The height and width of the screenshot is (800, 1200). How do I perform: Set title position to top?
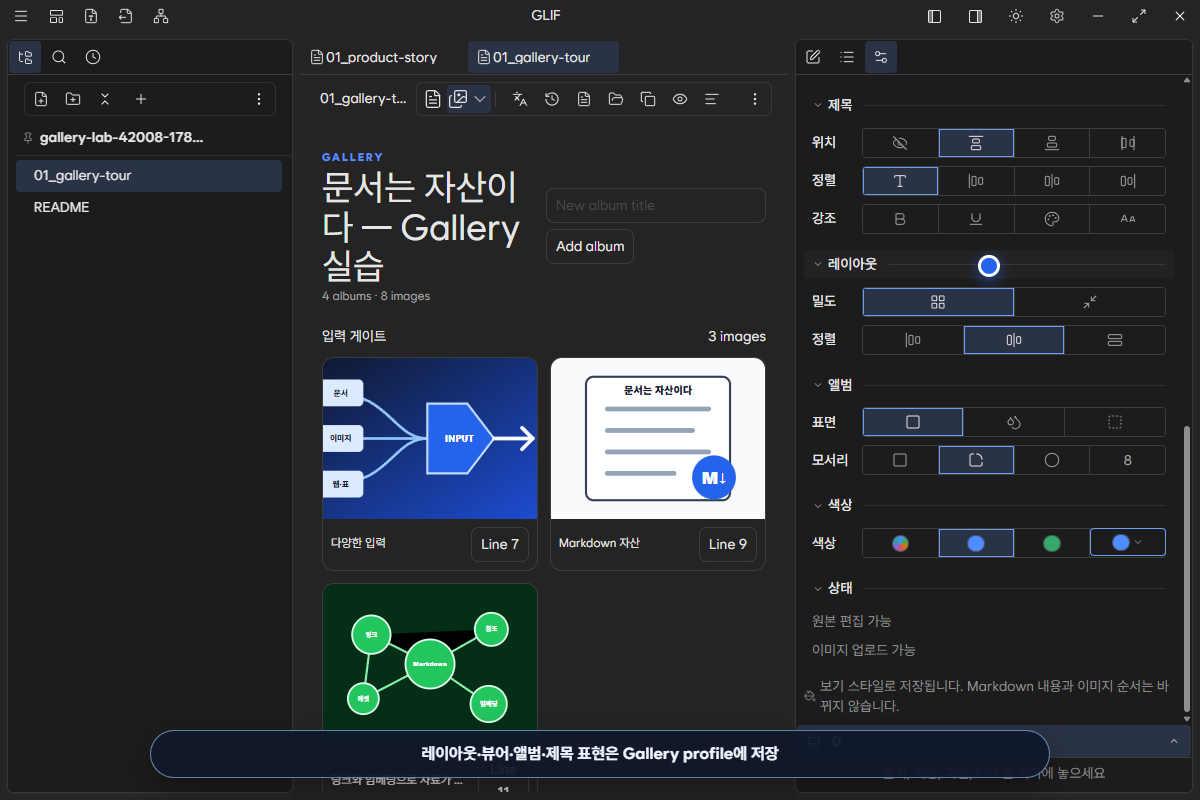tap(976, 143)
